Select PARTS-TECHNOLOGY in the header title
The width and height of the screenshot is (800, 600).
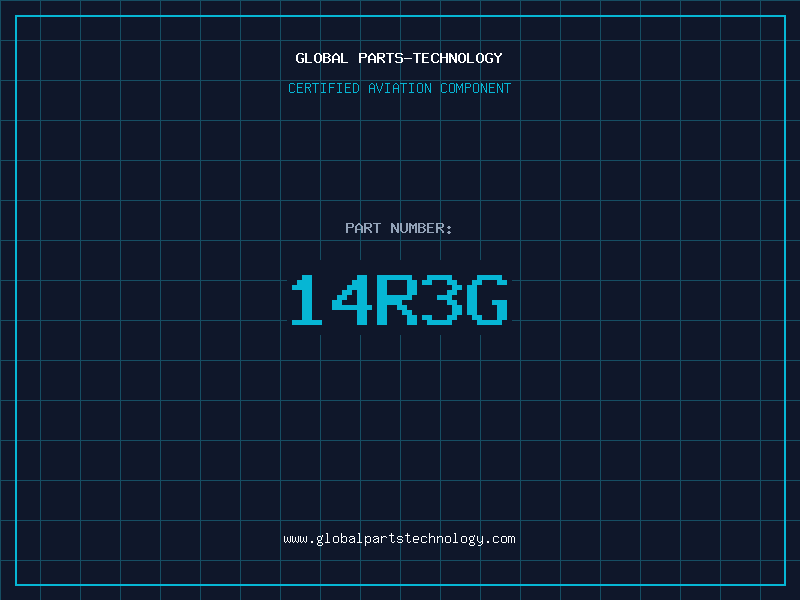point(430,59)
